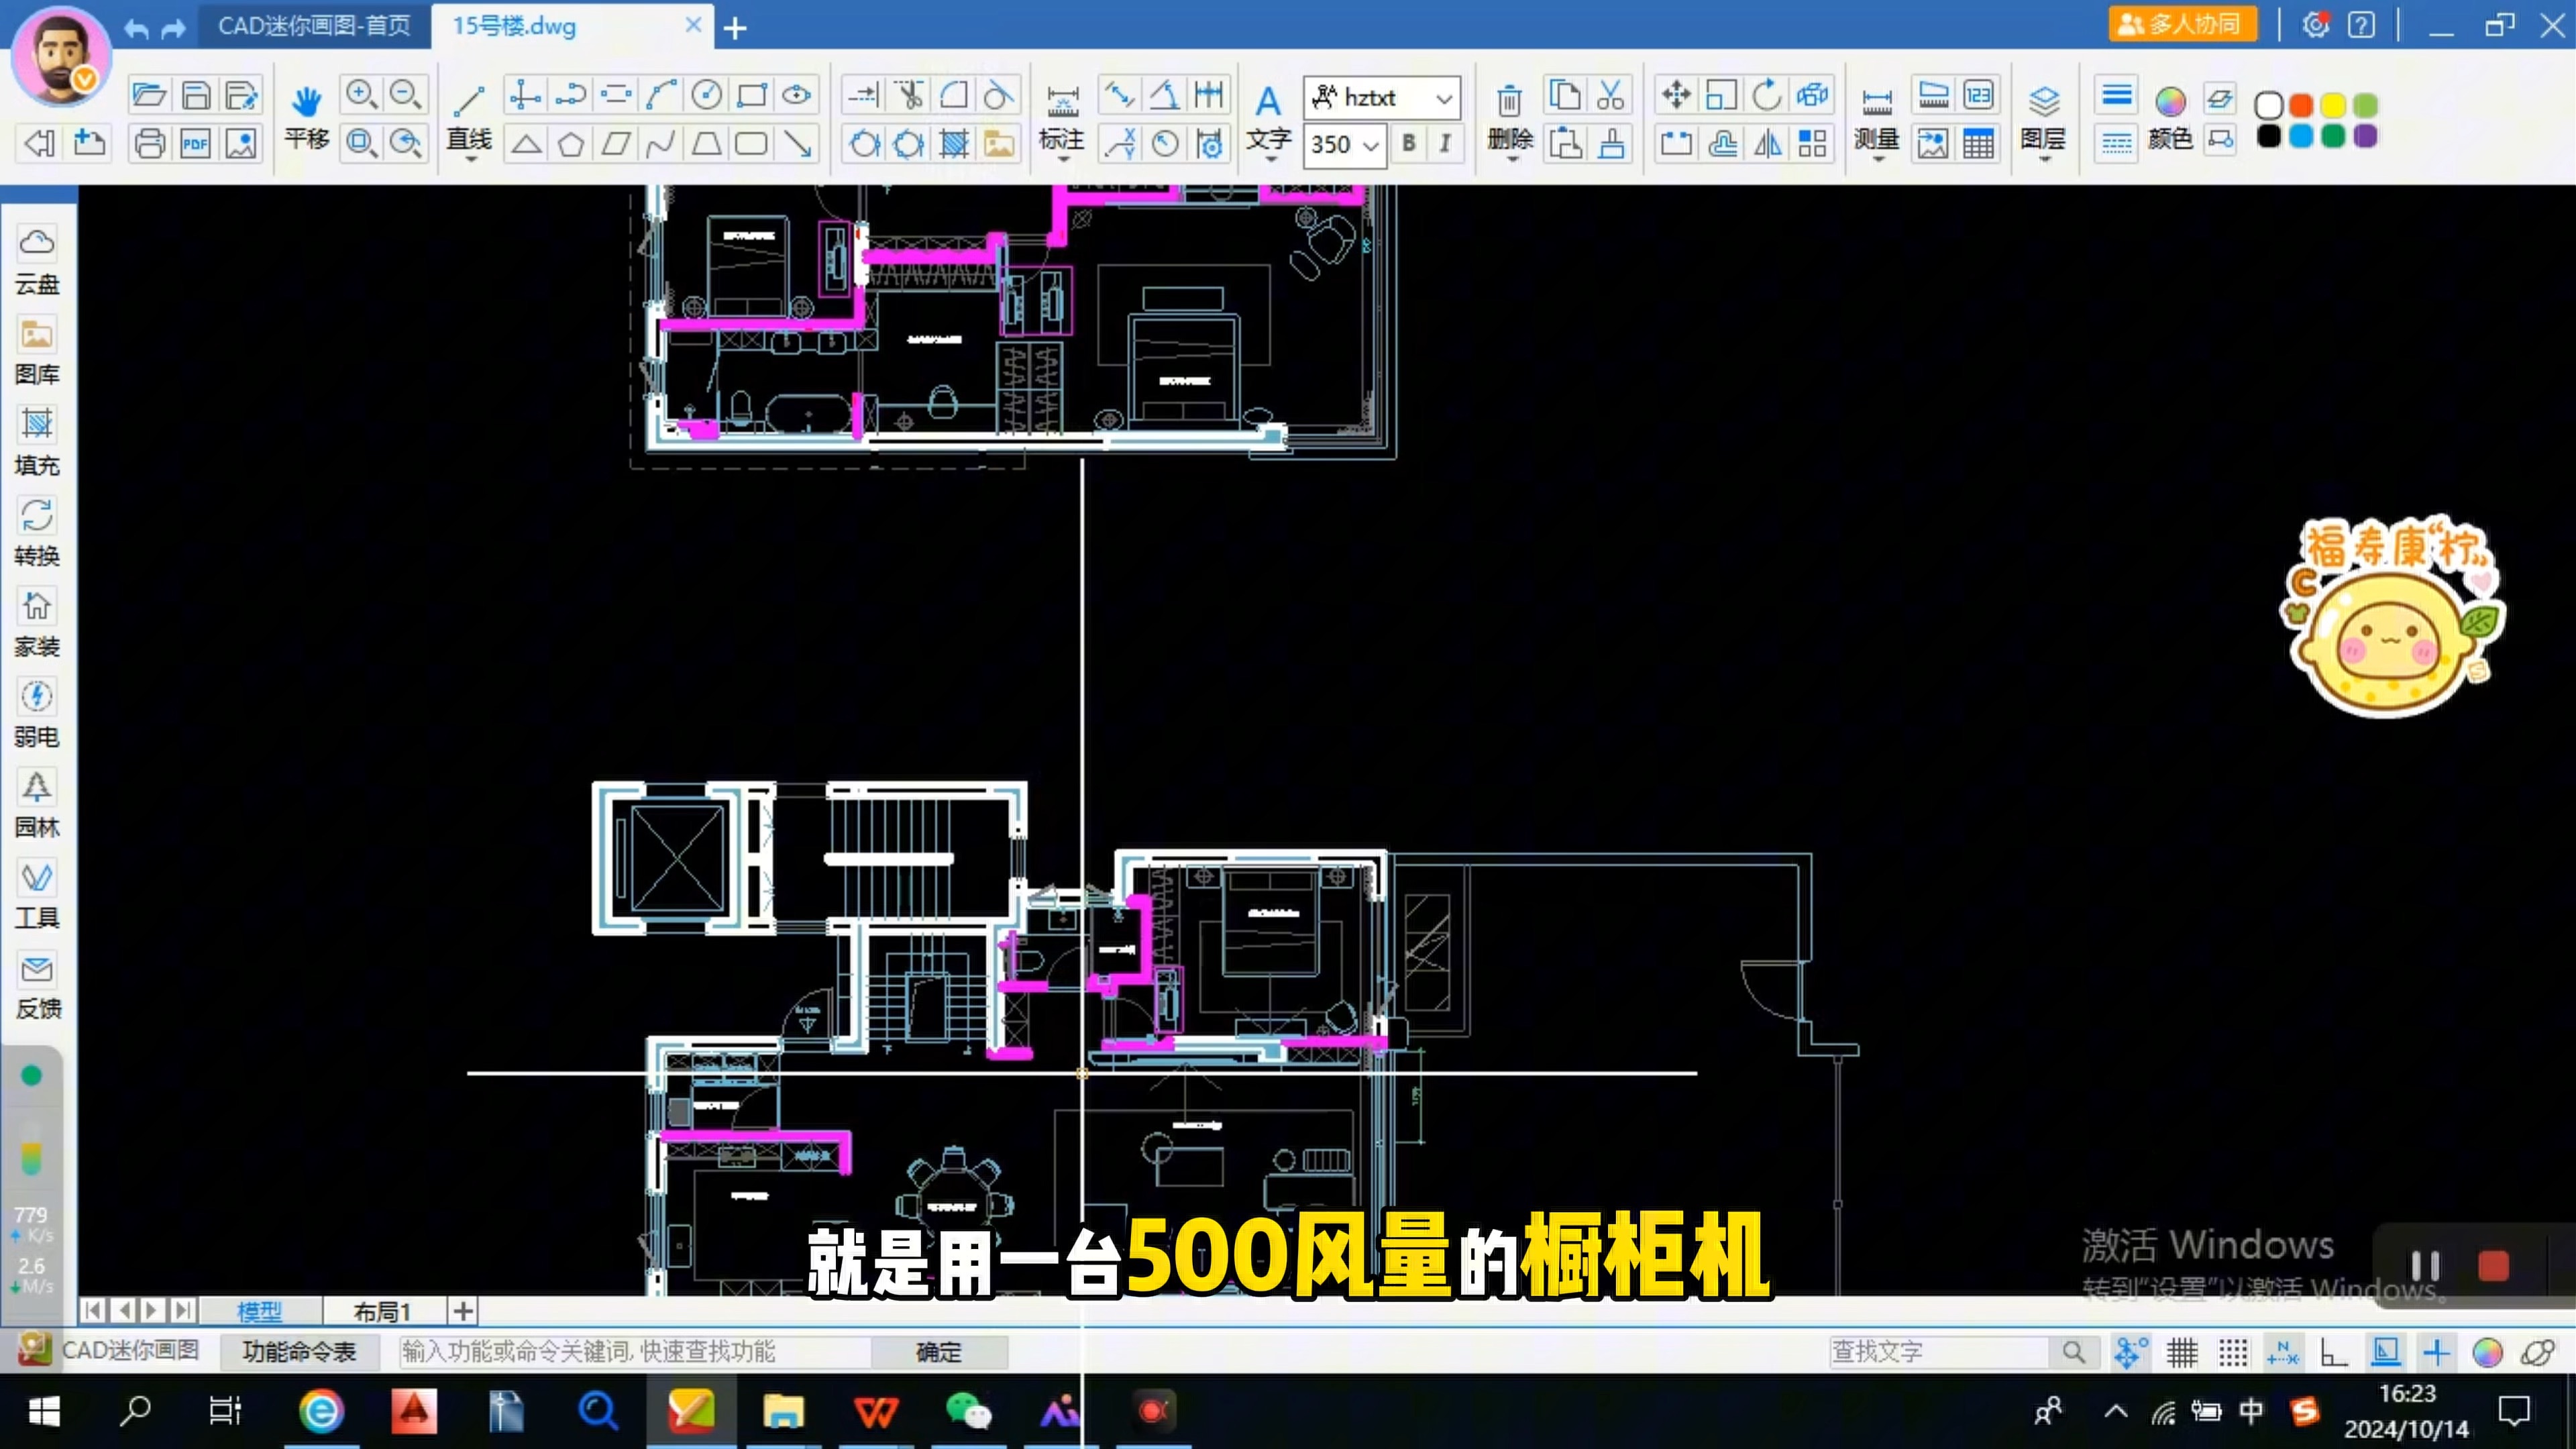The width and height of the screenshot is (2576, 1449).
Task: Open a new document tab with plus
Action: click(735, 28)
